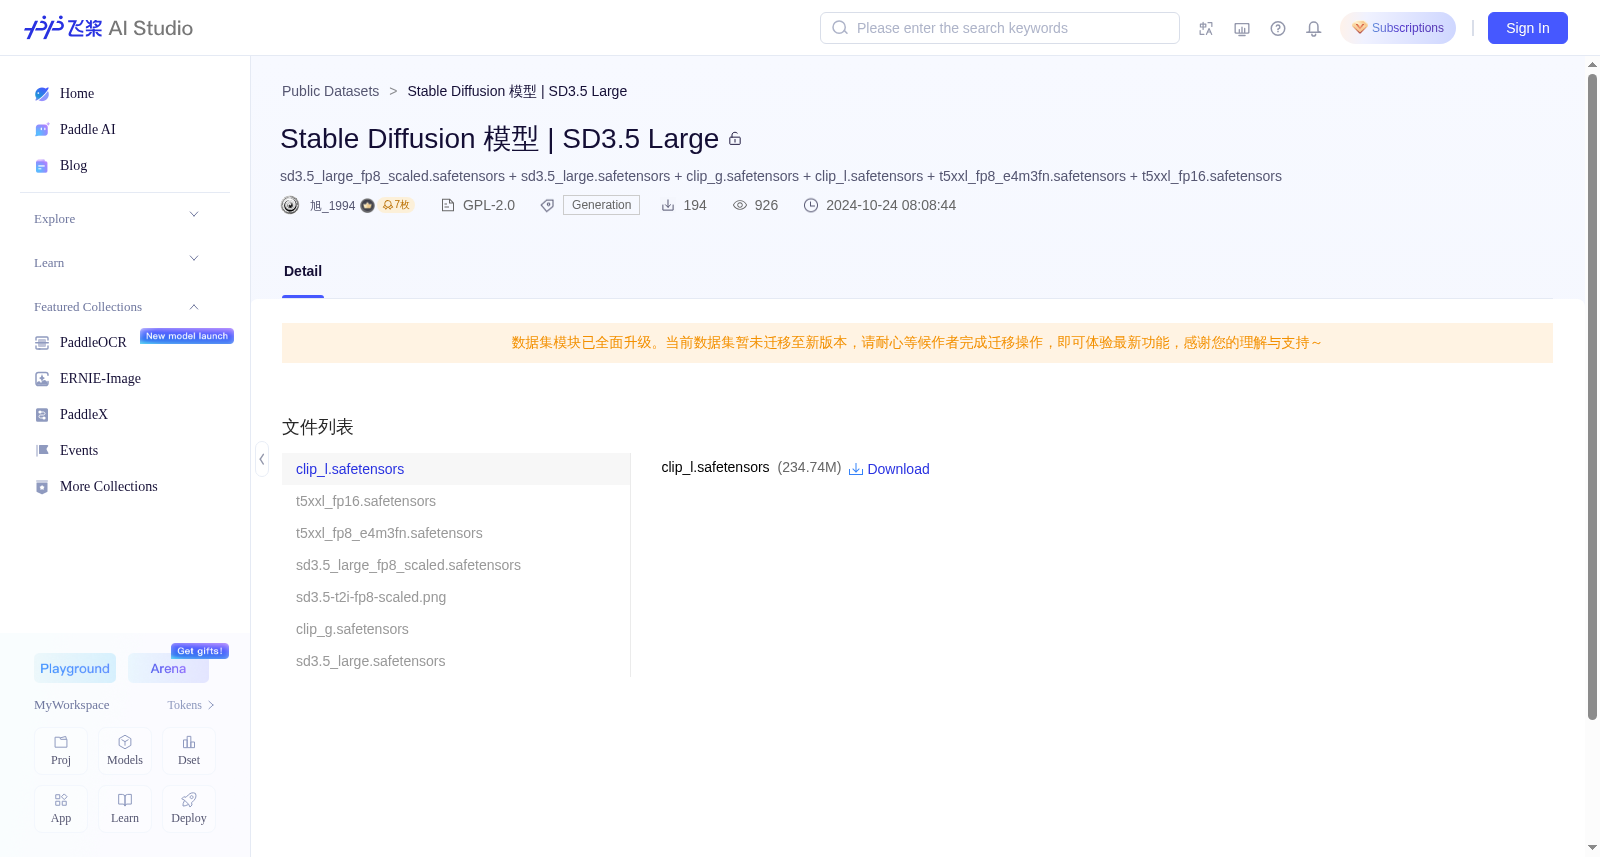The image size is (1600, 857).
Task: Click the Sign In button
Action: coord(1527,28)
